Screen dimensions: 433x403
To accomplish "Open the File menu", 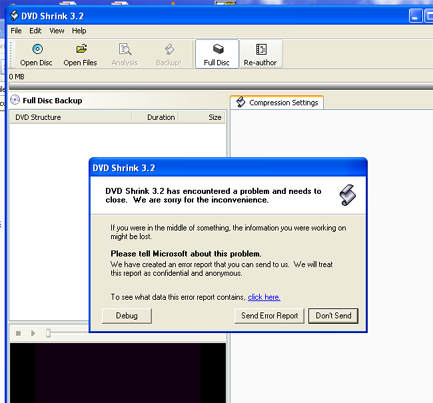I will tap(16, 31).
